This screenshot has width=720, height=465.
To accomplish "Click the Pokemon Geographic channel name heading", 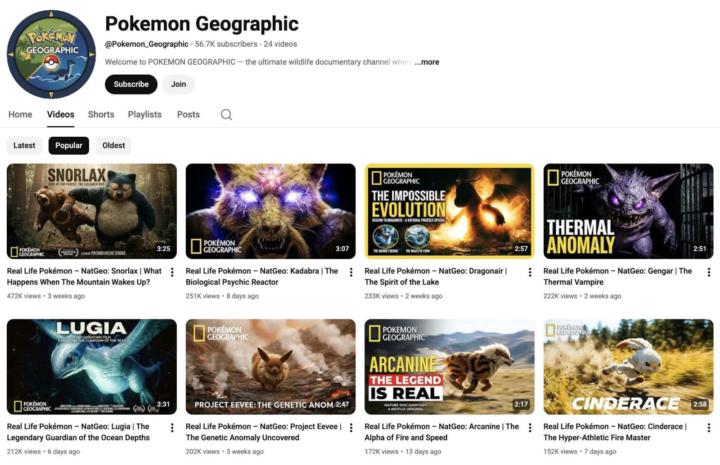I will click(x=202, y=24).
